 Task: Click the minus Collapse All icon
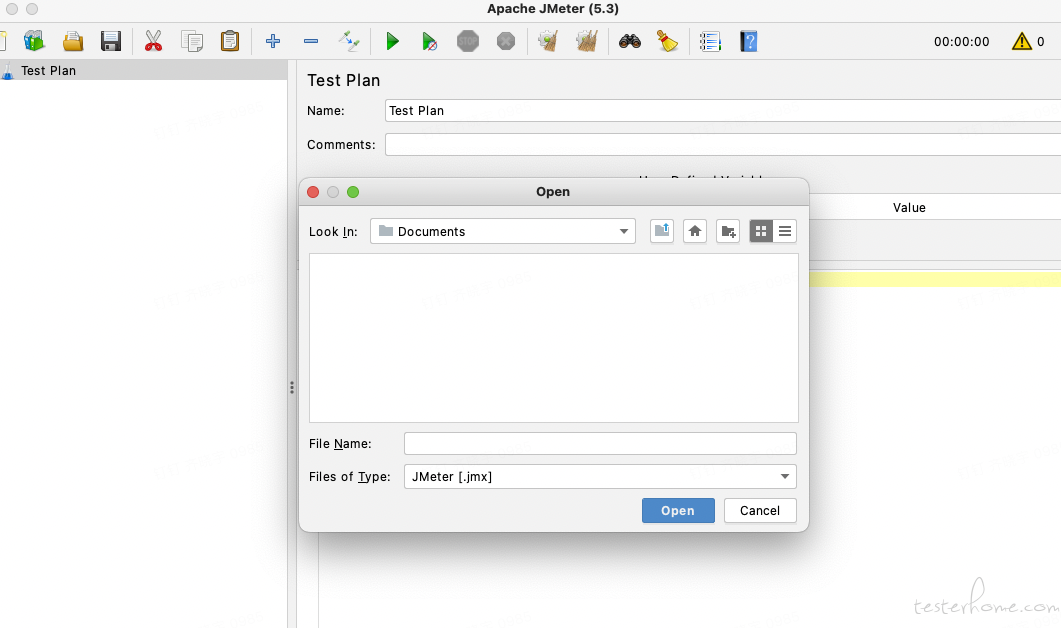point(311,41)
